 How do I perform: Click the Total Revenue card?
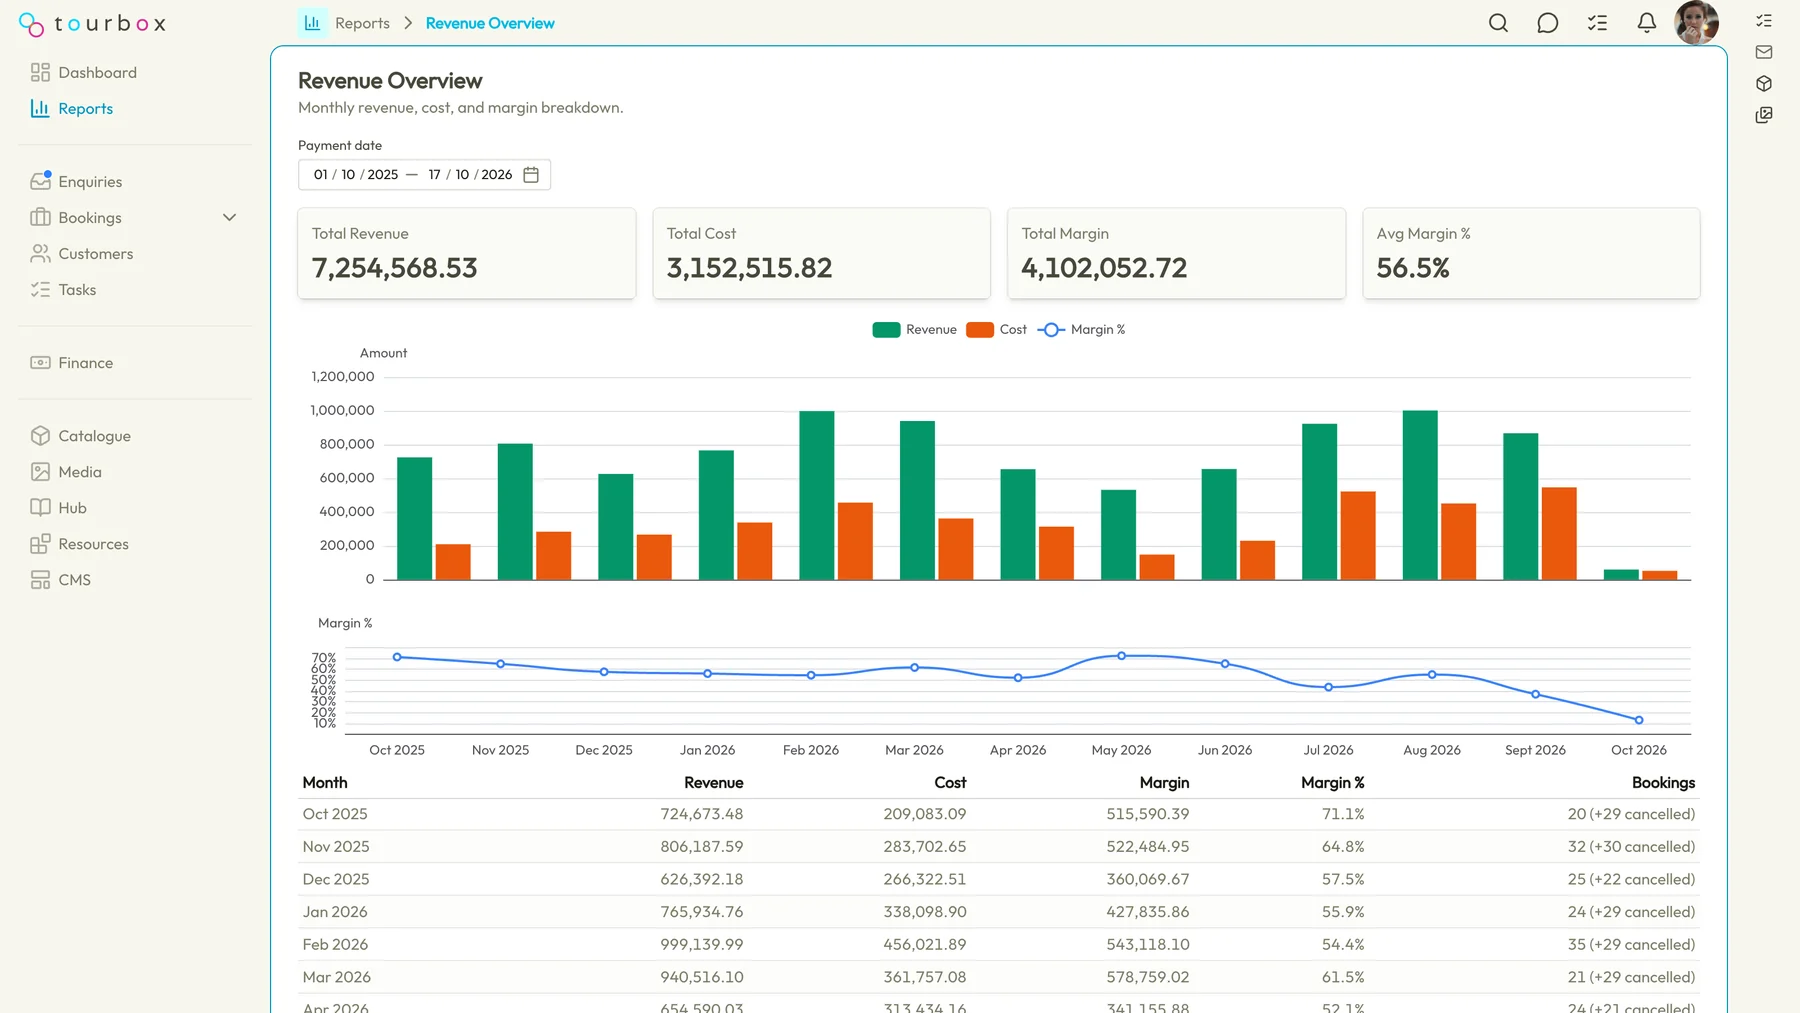[467, 253]
